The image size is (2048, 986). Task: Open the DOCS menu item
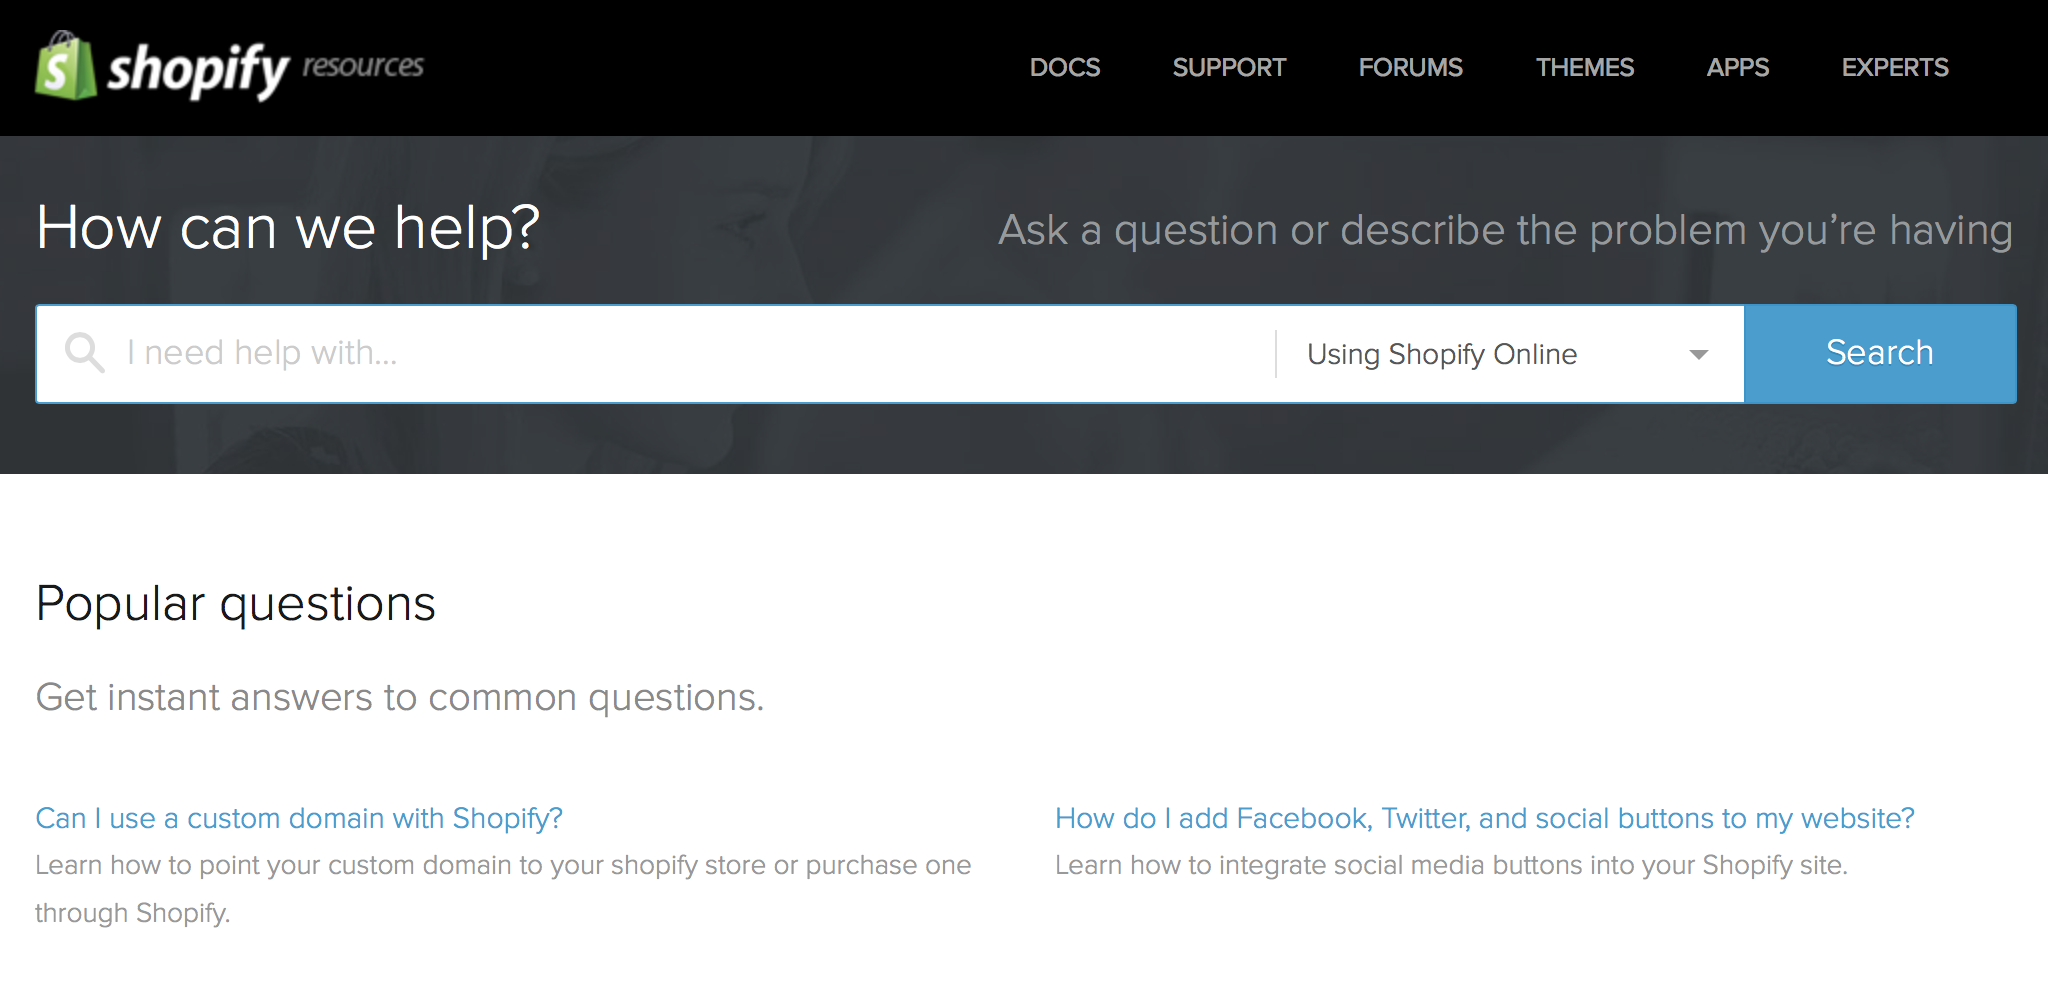pyautogui.click(x=1065, y=68)
